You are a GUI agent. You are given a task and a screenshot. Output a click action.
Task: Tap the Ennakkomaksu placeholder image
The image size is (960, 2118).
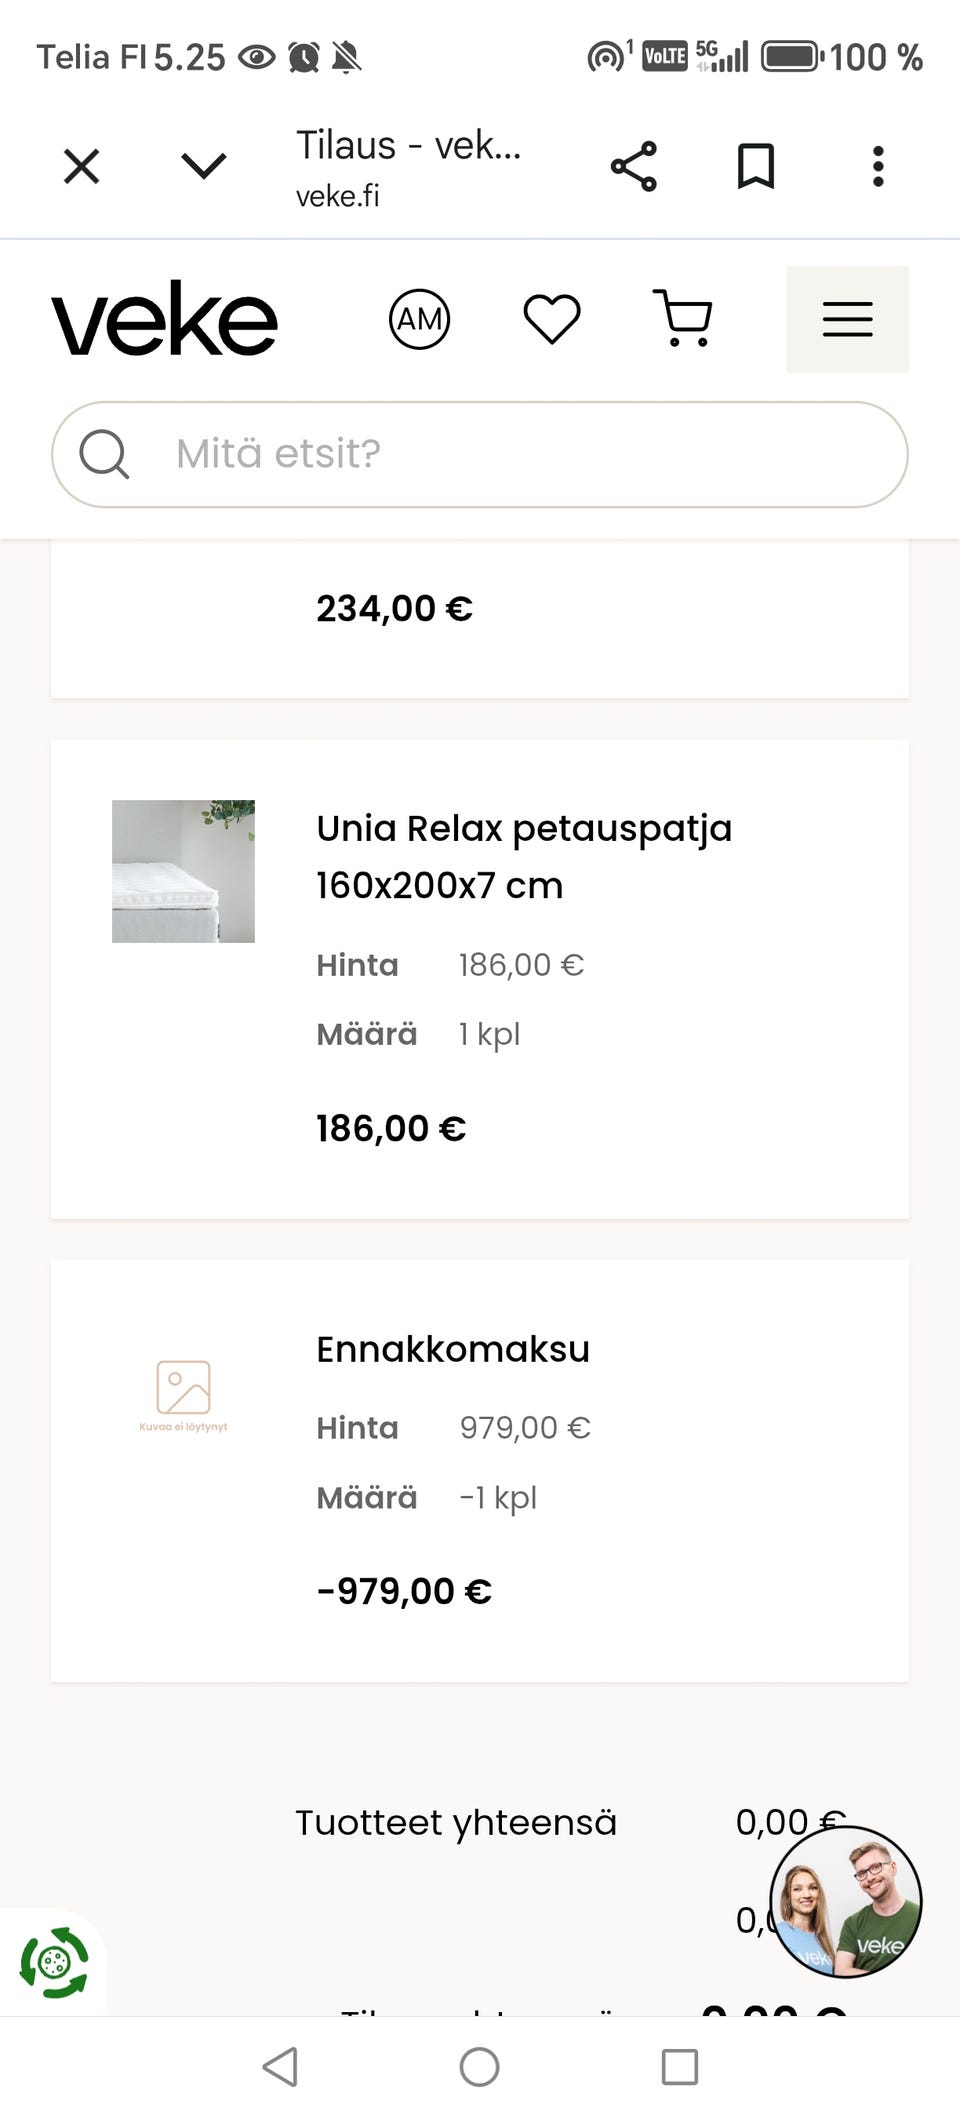click(x=183, y=1395)
